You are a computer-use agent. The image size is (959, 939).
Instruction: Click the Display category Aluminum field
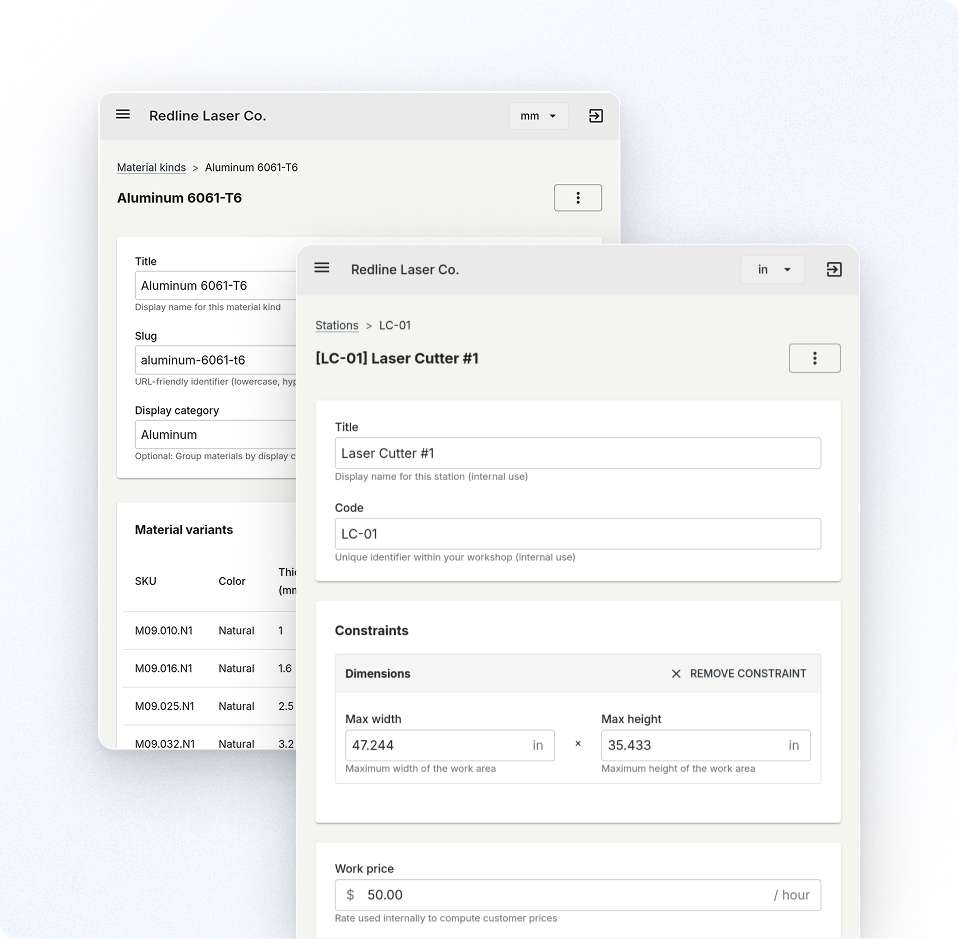click(215, 435)
